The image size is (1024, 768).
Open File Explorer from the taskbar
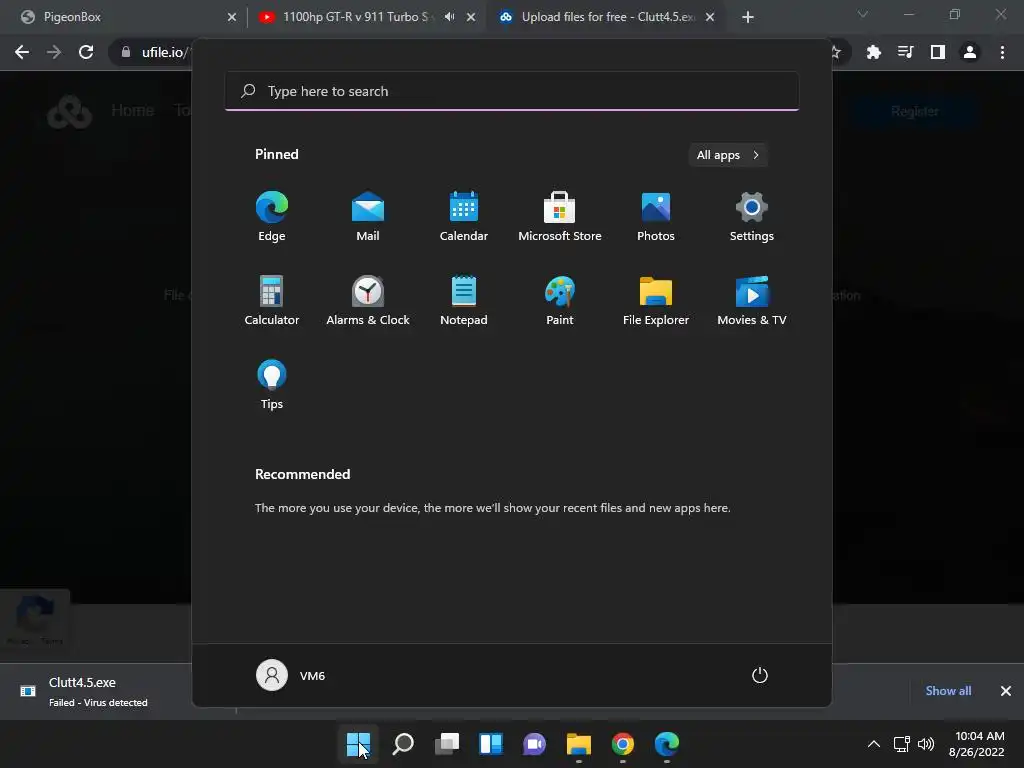[x=579, y=744]
